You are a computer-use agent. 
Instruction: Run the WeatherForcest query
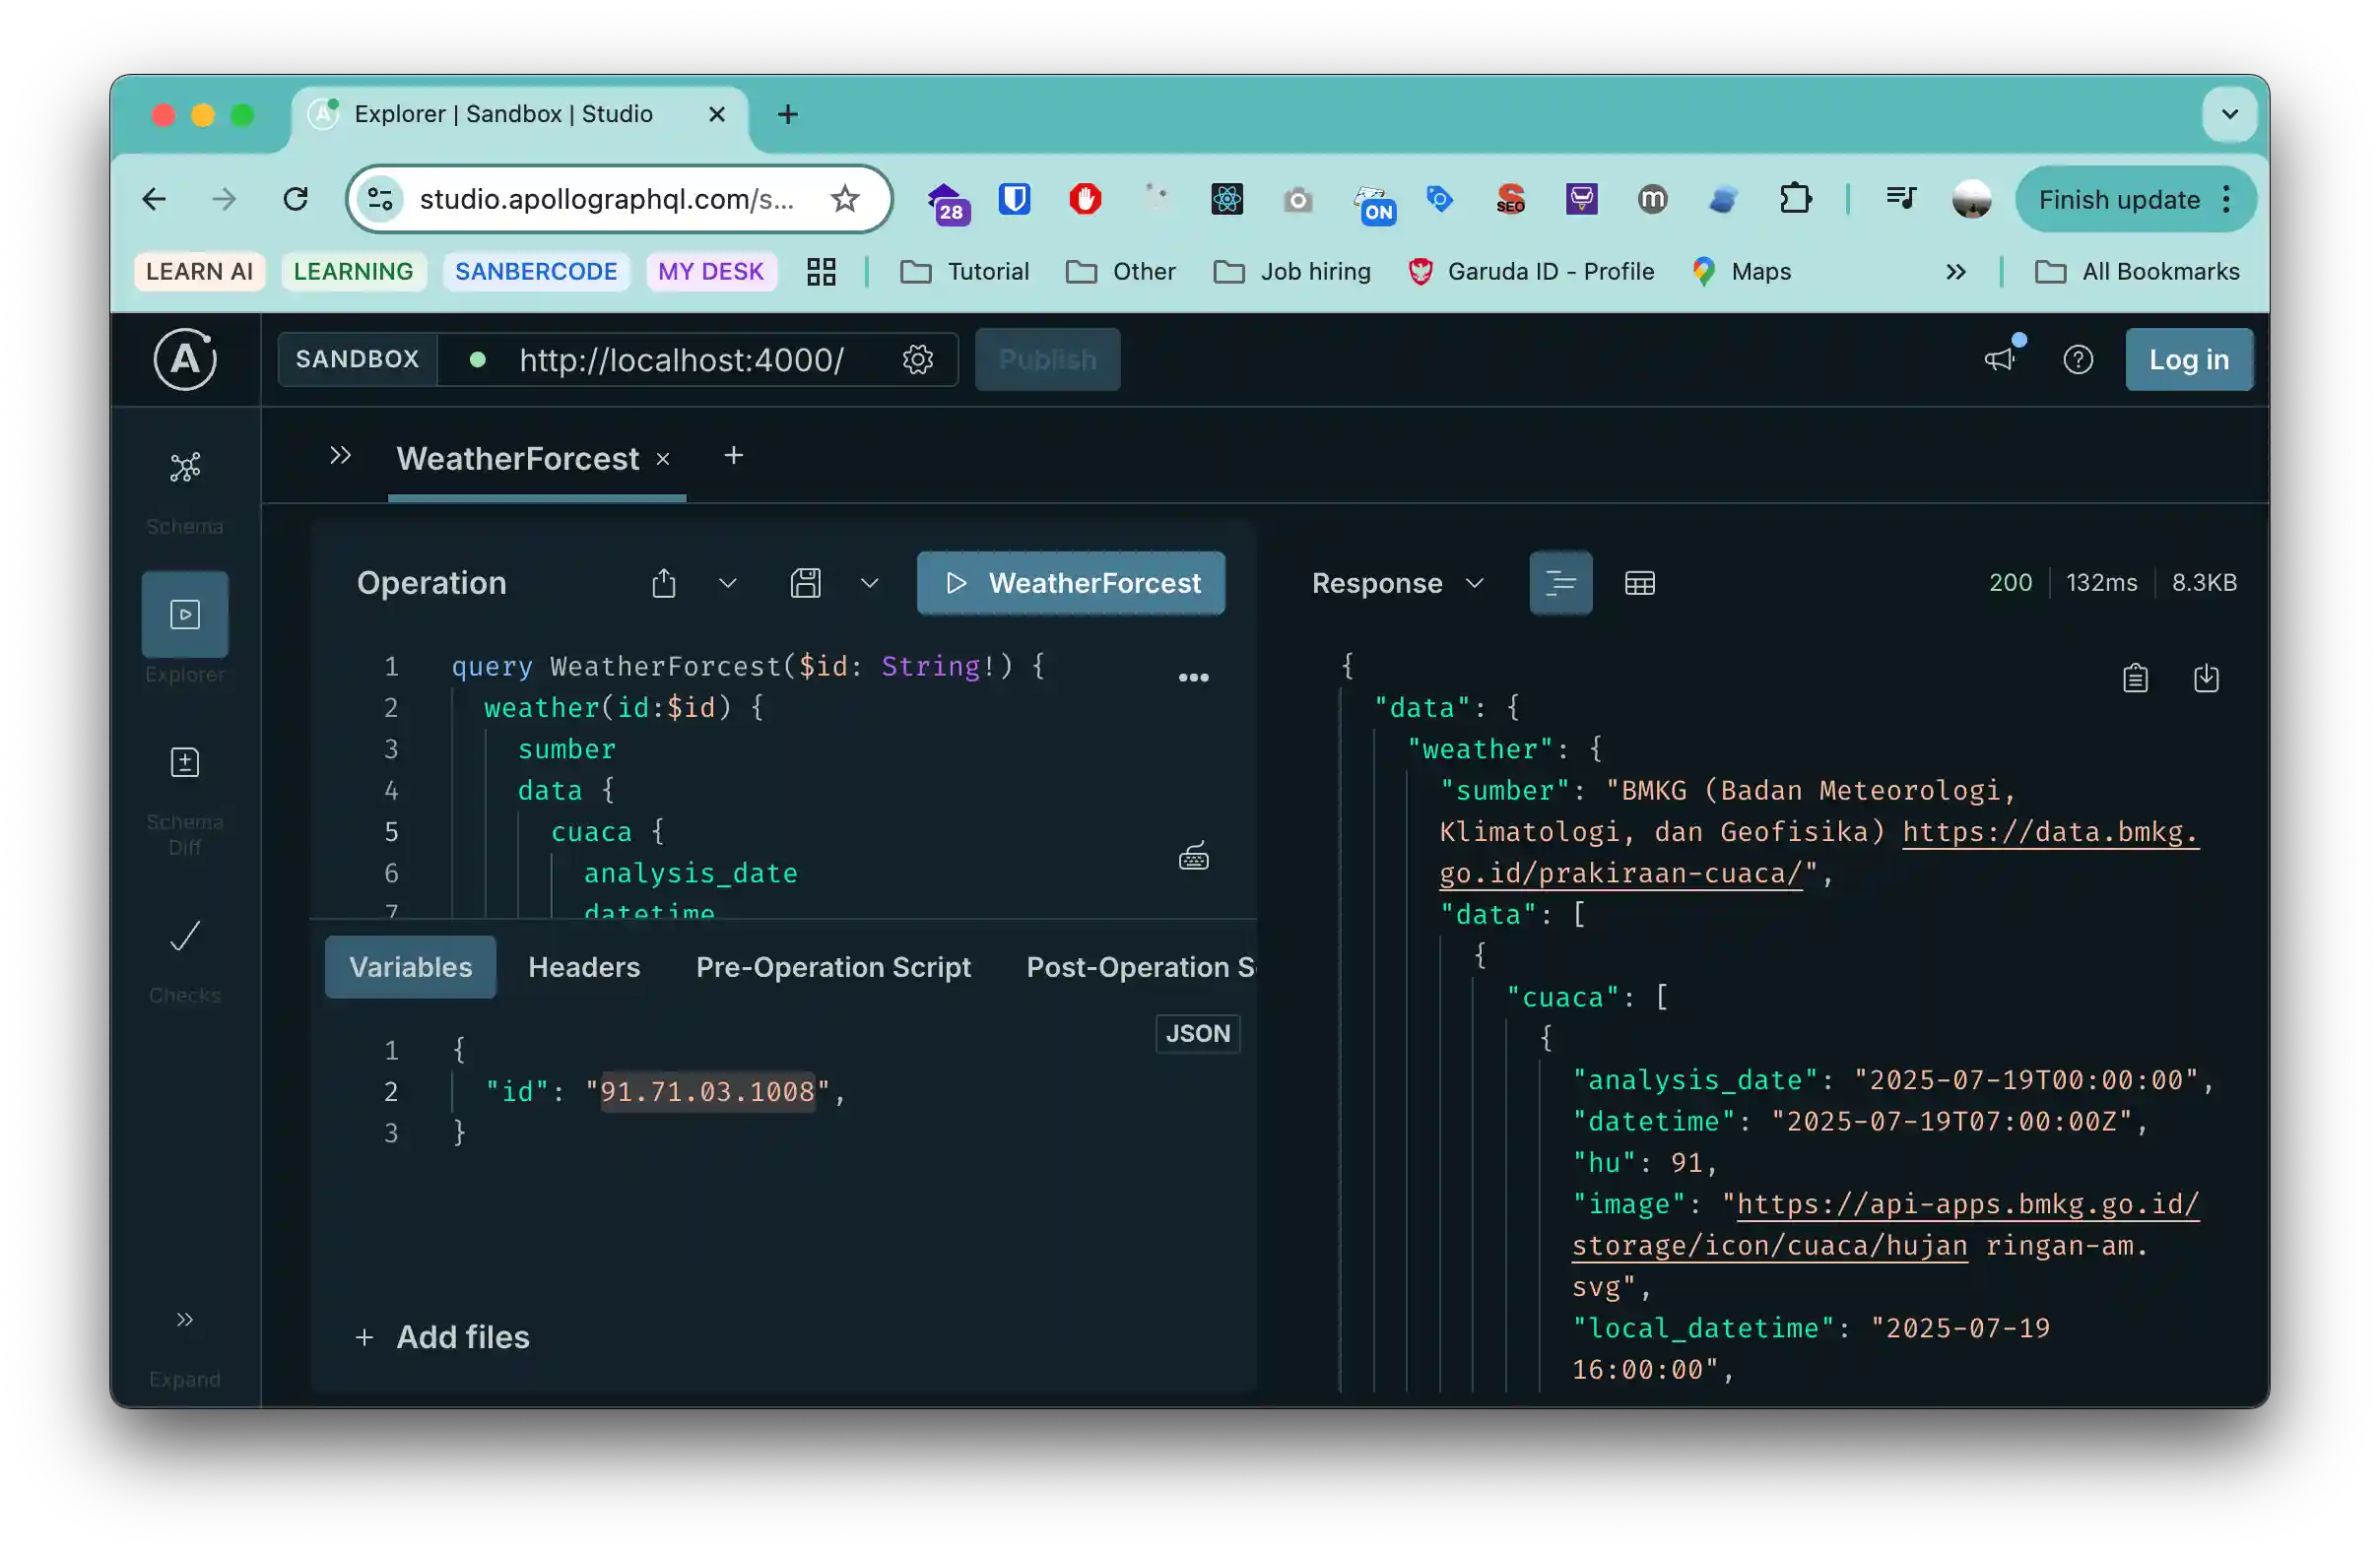point(1070,583)
